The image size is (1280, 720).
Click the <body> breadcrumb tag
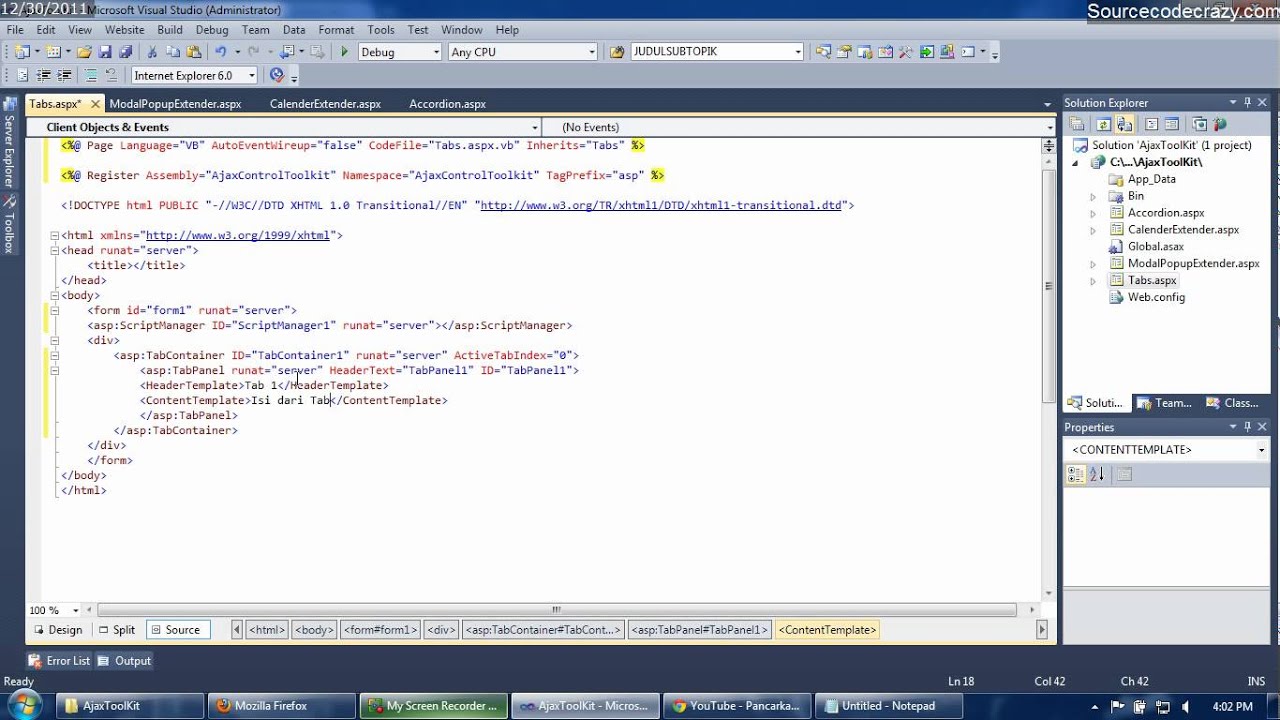[x=314, y=630]
